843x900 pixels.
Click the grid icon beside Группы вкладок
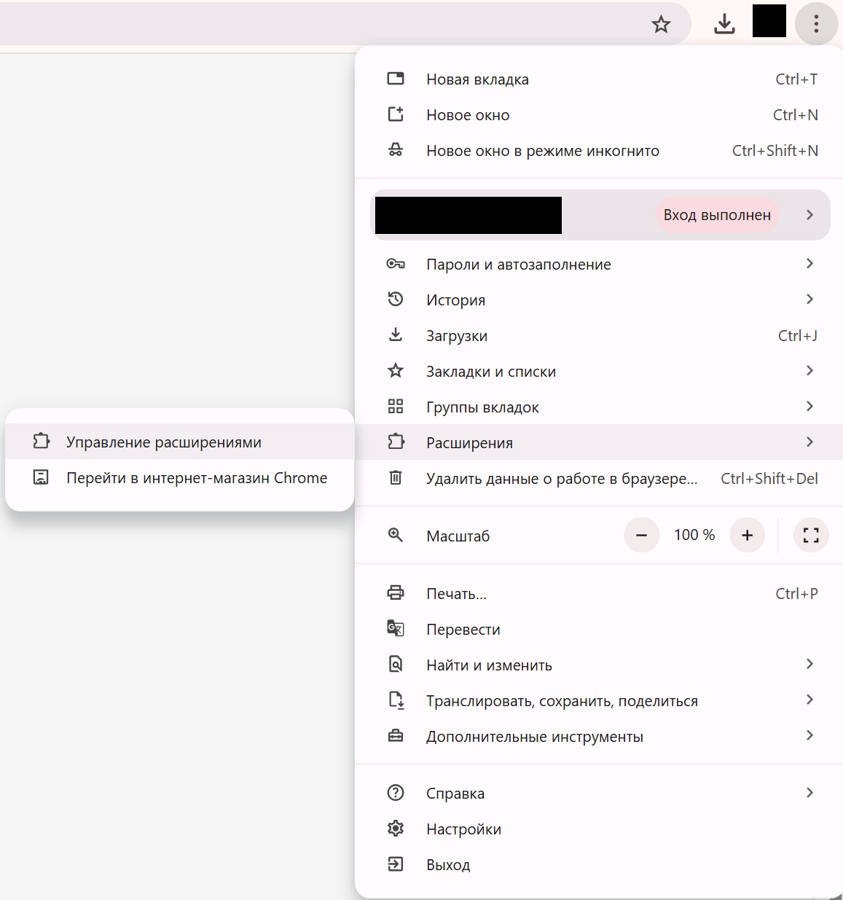point(395,406)
